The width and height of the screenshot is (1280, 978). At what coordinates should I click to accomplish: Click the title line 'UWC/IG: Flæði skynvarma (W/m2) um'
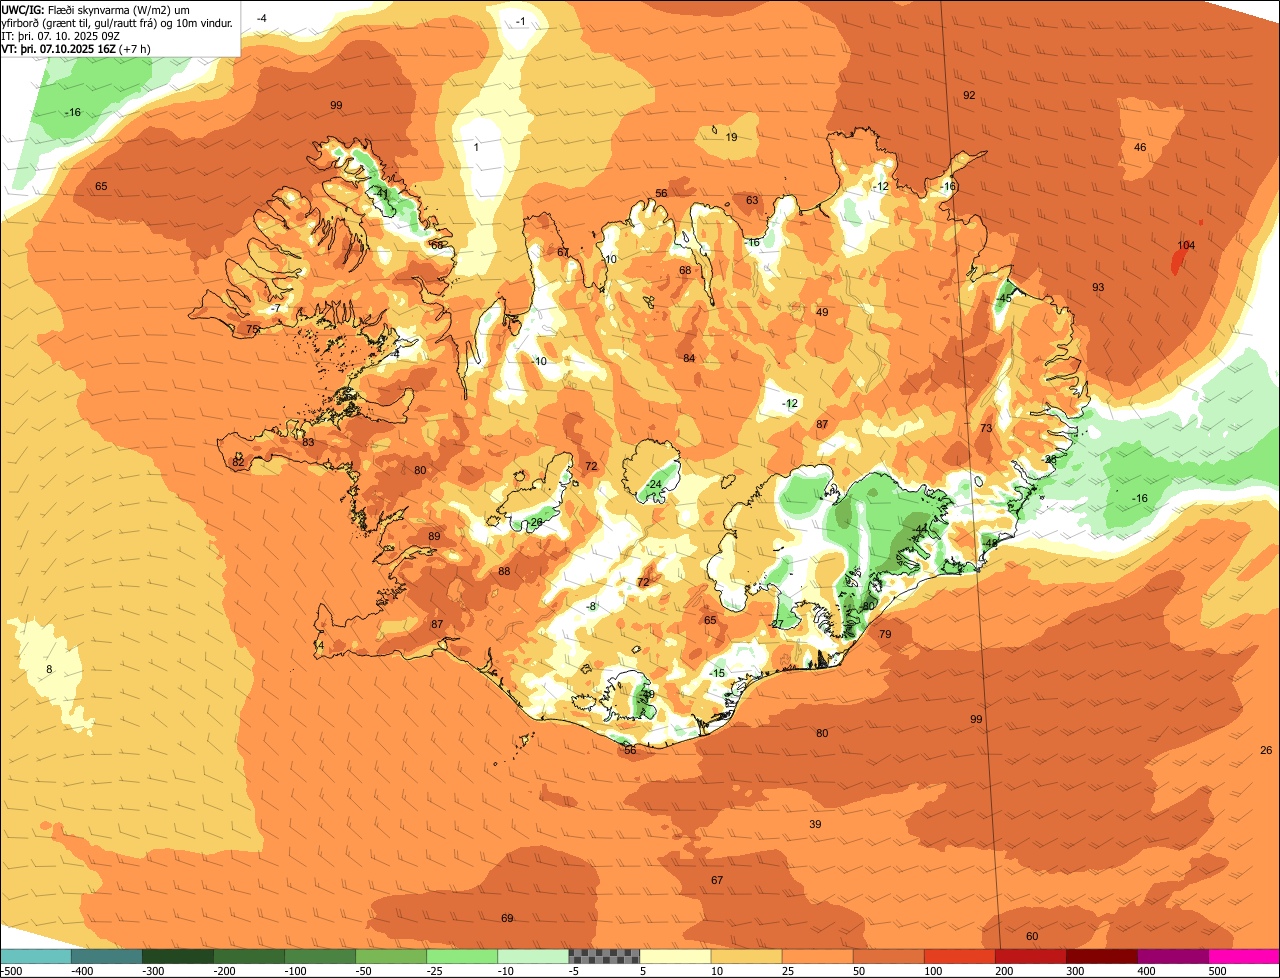click(x=96, y=9)
